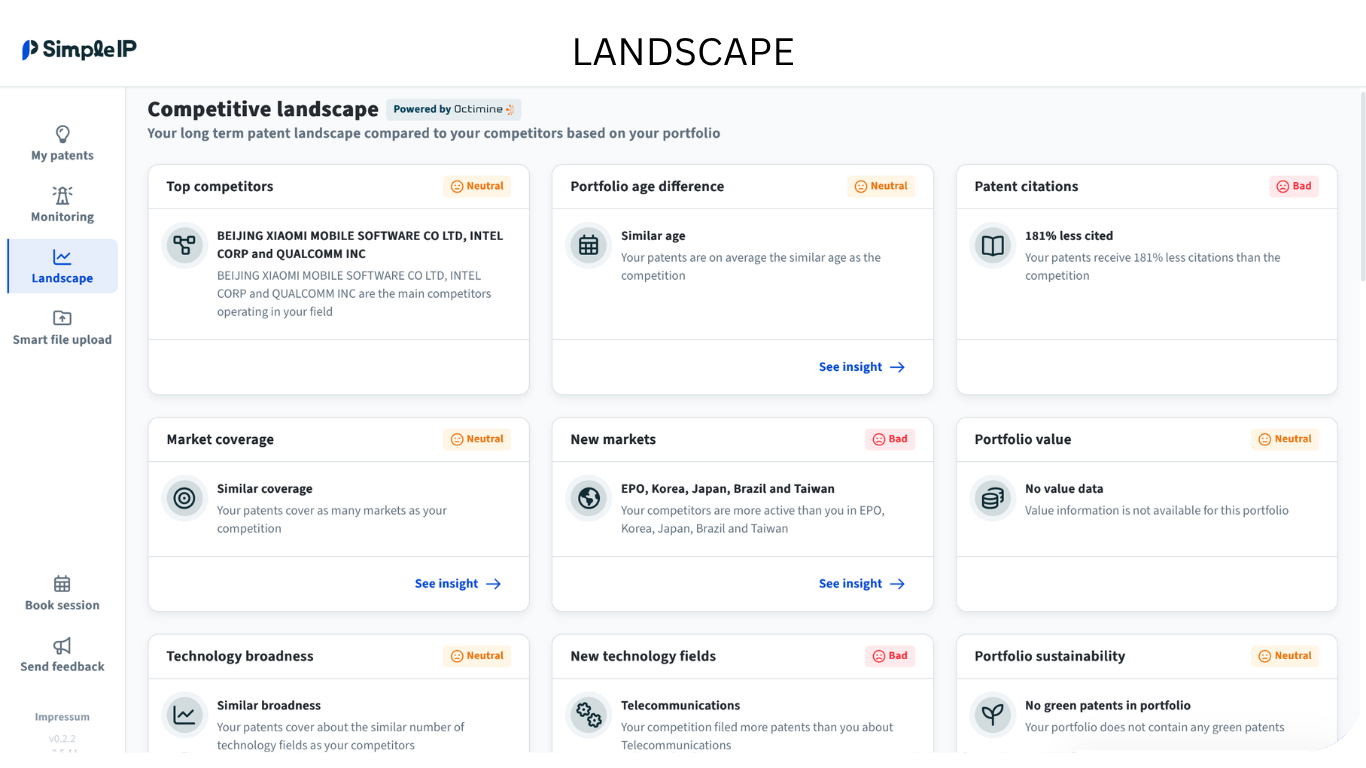Click the New technology fields title
The width and height of the screenshot is (1366, 768).
[643, 656]
